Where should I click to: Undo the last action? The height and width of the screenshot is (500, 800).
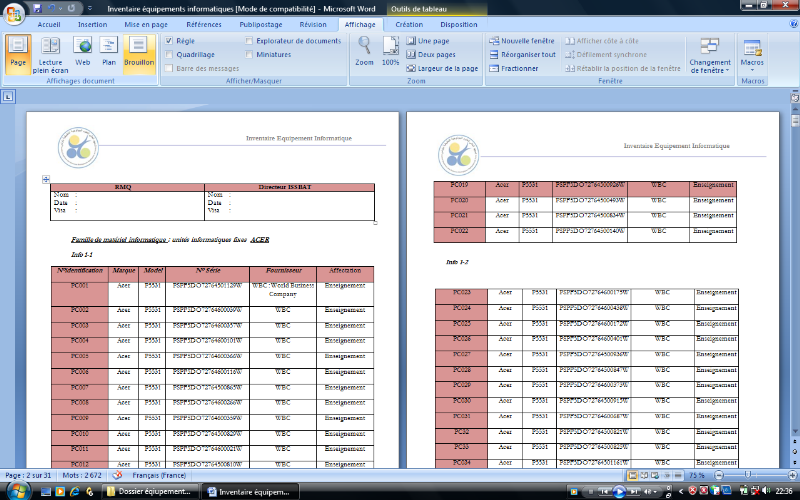pyautogui.click(x=52, y=8)
